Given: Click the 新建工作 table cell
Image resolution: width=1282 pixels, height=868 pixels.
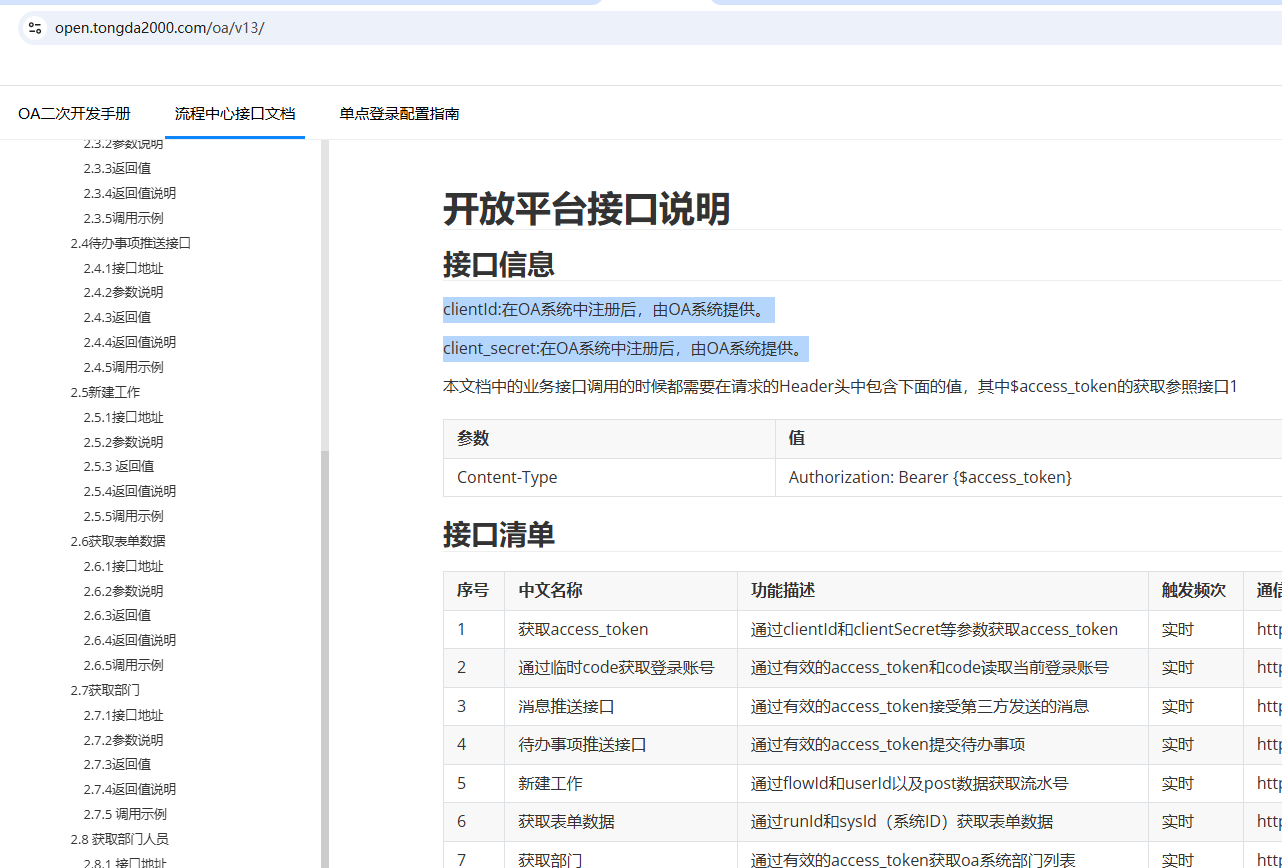Looking at the screenshot, I should [621, 783].
